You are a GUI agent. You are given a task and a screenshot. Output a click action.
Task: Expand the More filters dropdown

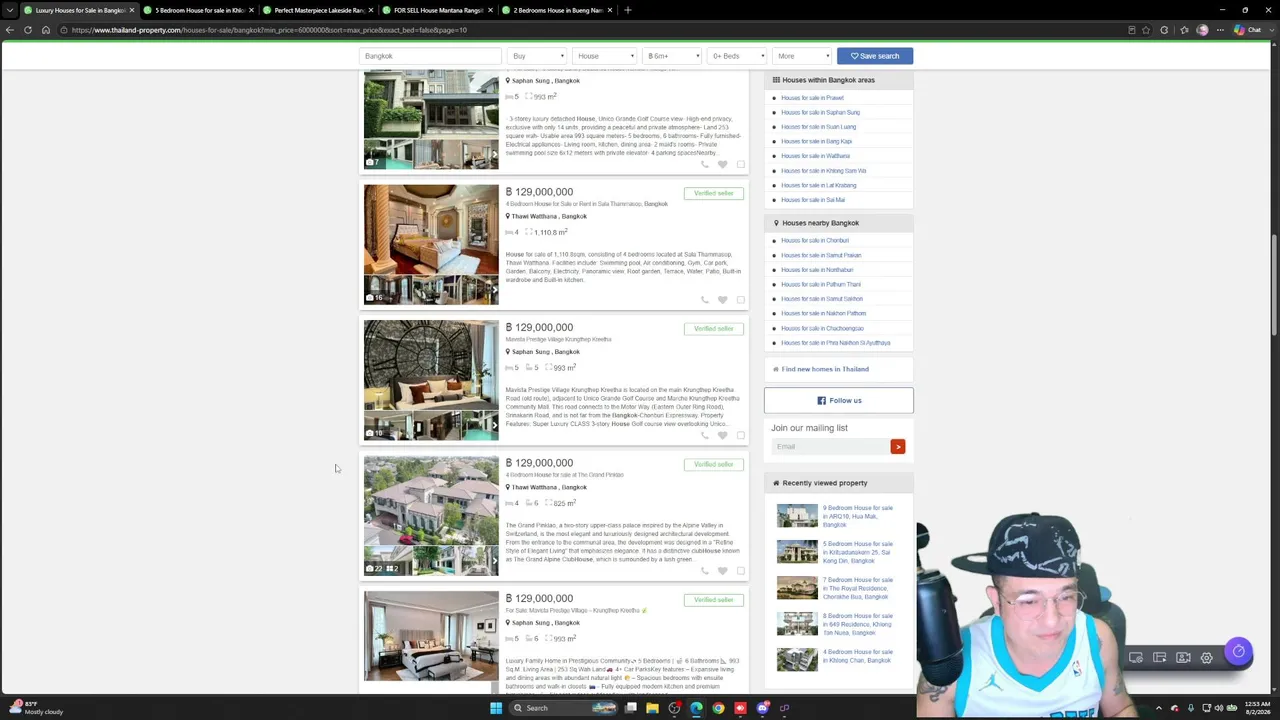tap(803, 56)
